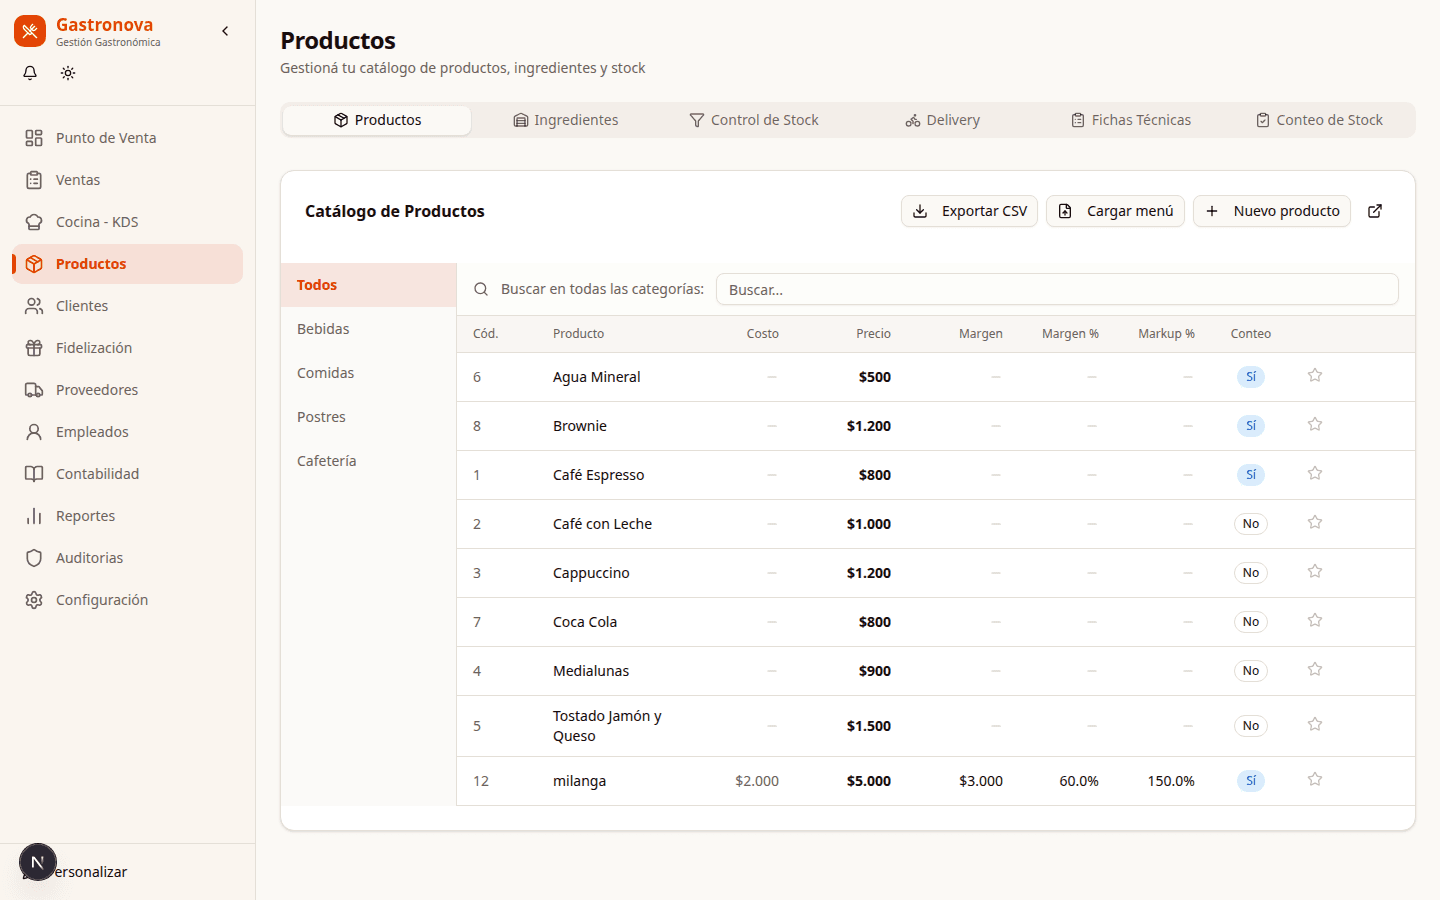
Task: Favorite the Cappuccino product star
Action: point(1314,572)
